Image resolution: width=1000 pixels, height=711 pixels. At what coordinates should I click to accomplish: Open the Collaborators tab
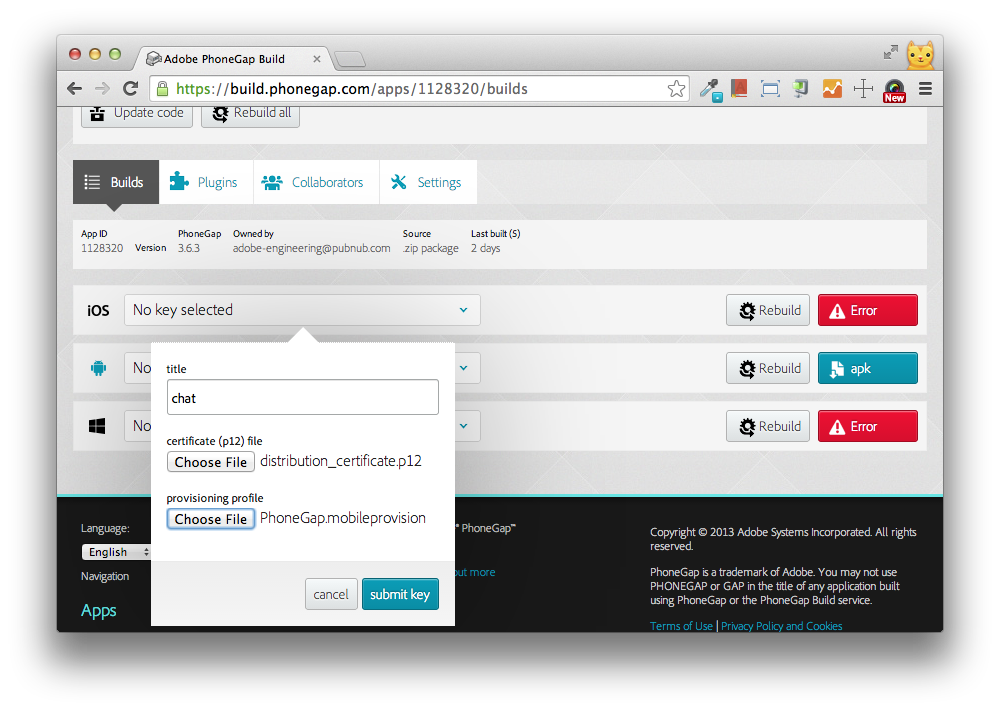click(x=315, y=182)
